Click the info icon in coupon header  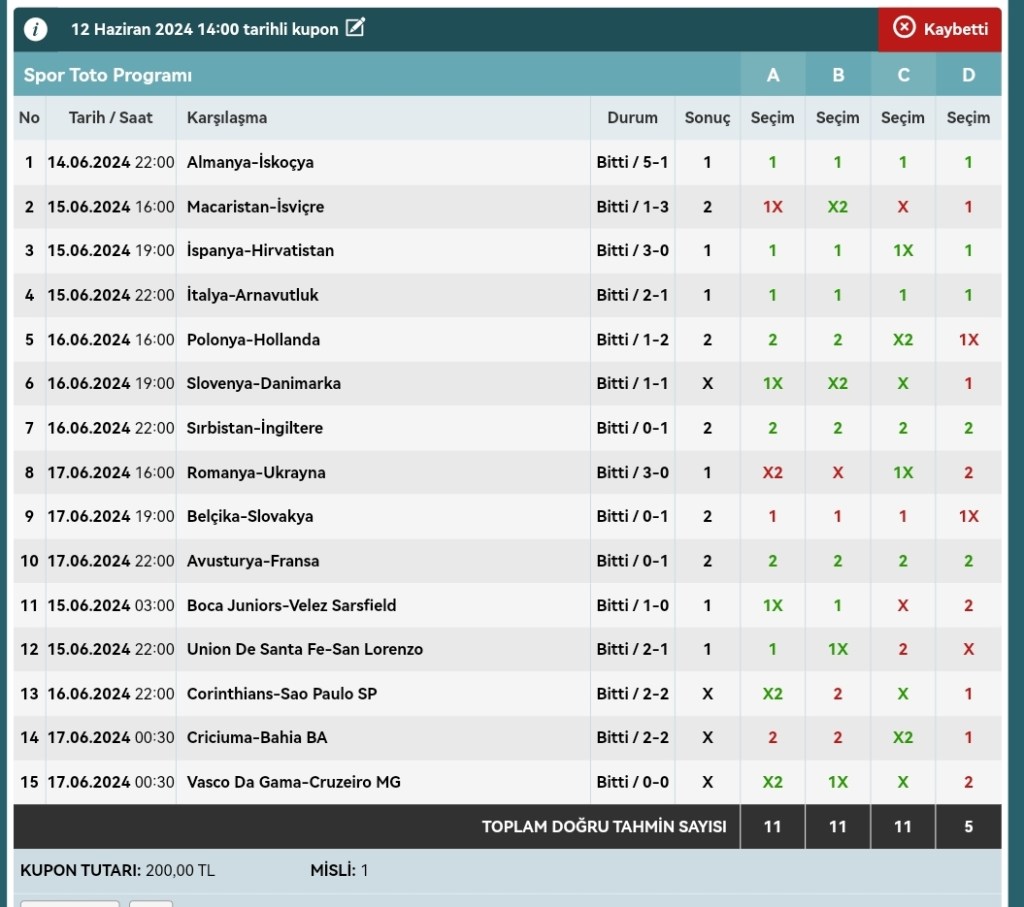click(35, 29)
